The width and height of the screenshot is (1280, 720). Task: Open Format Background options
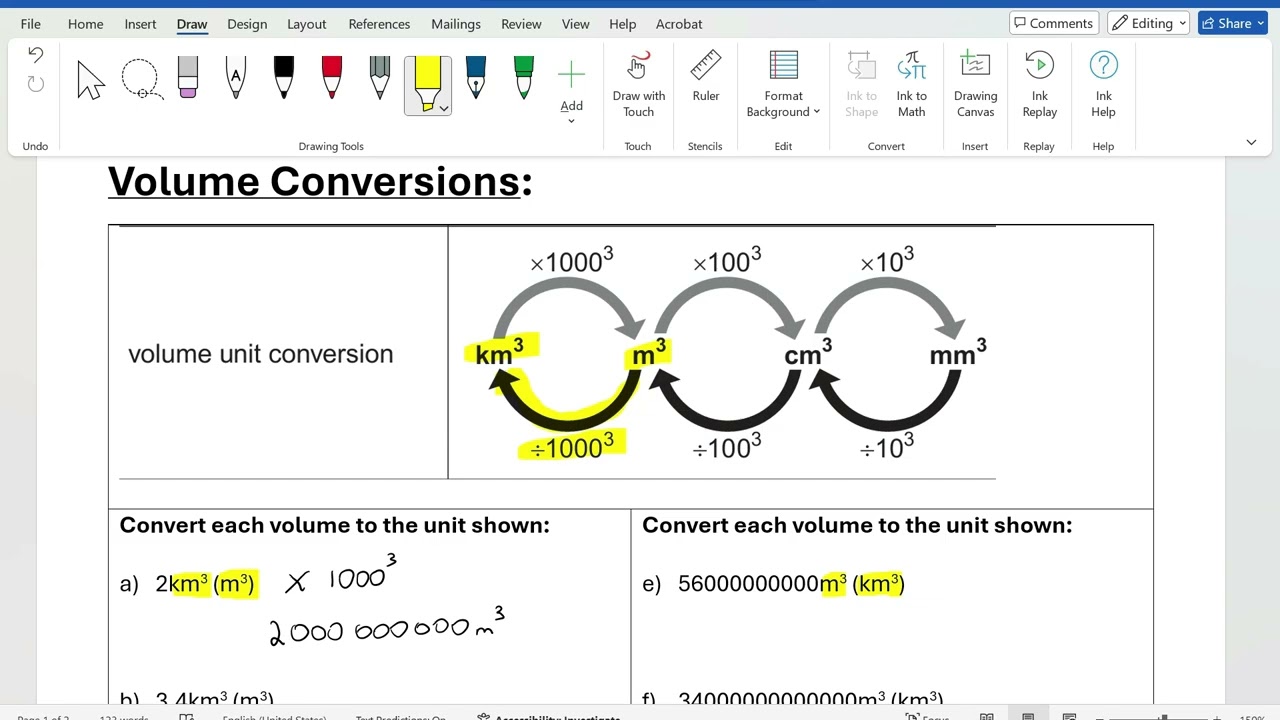tap(783, 84)
